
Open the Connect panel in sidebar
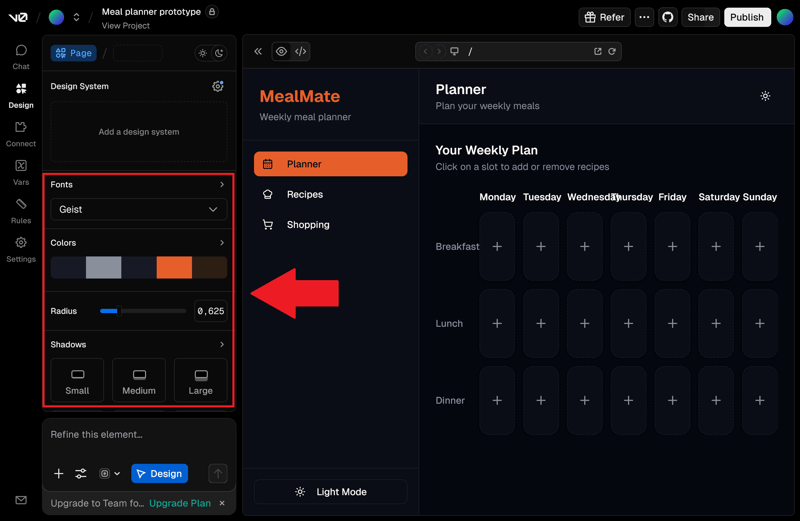(x=21, y=134)
